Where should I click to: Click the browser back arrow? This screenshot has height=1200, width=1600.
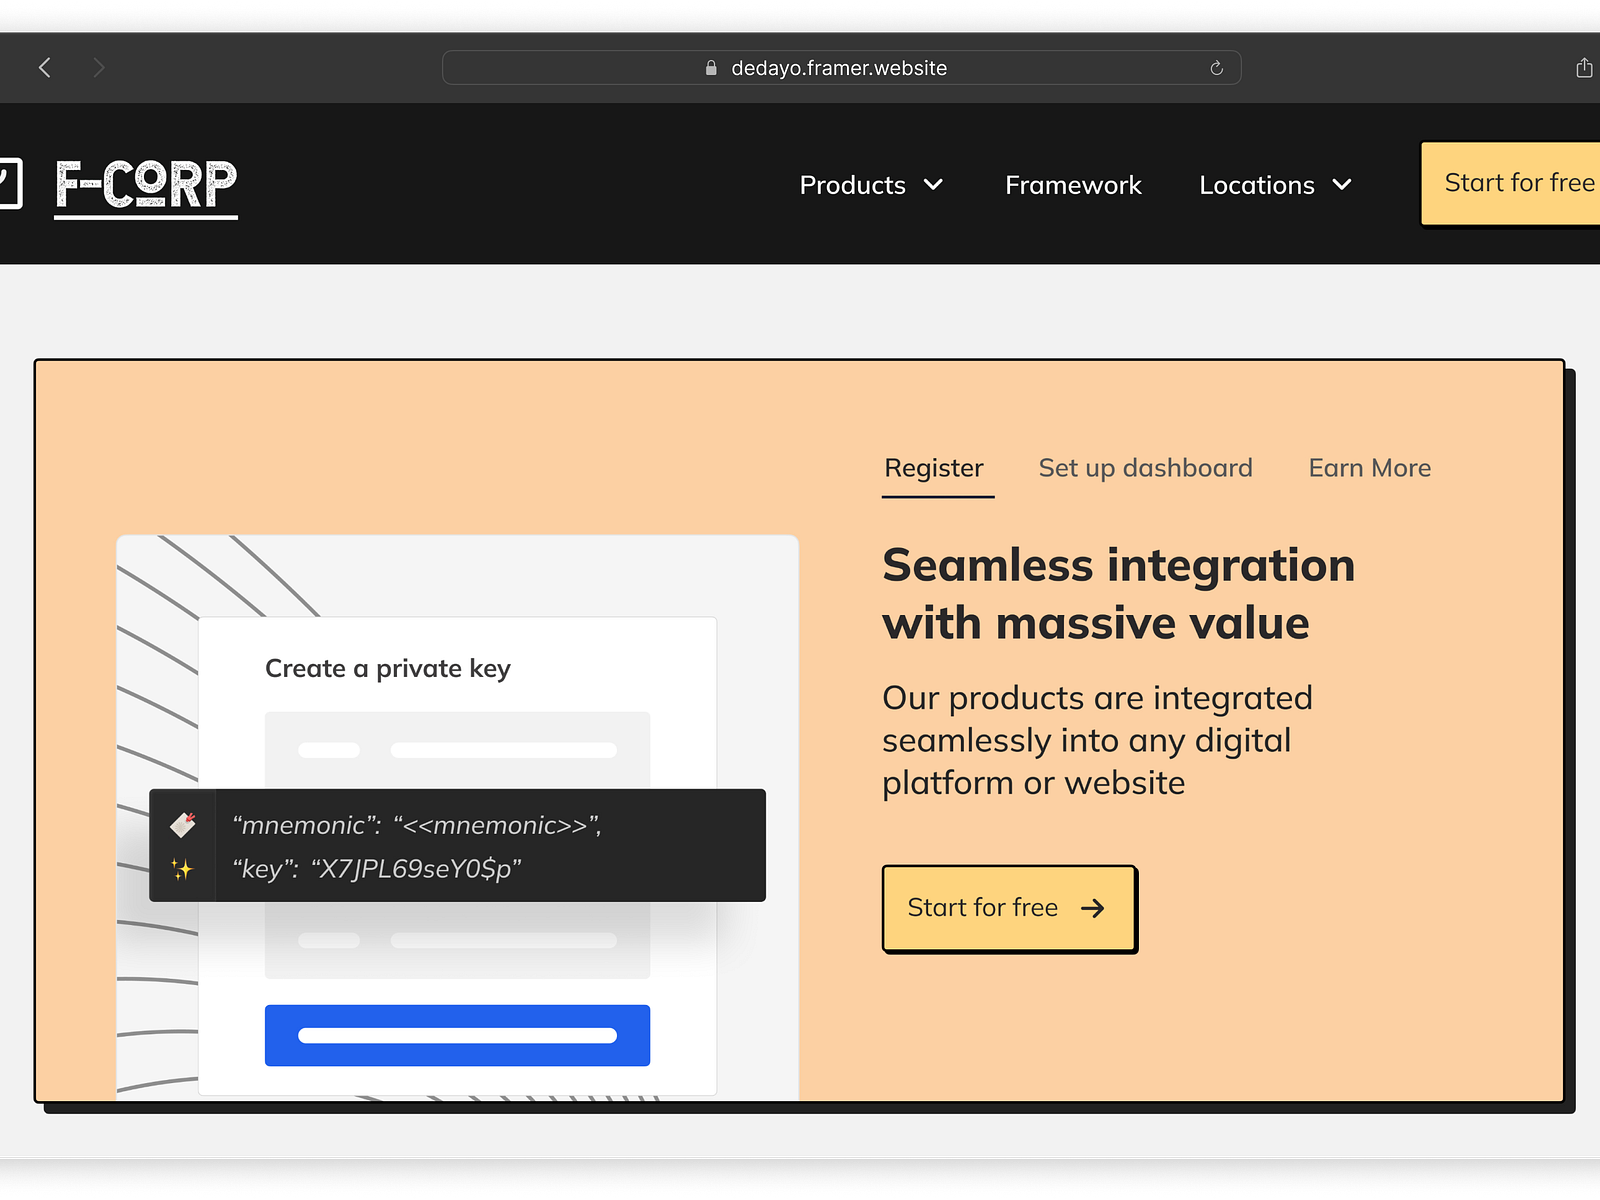45,68
